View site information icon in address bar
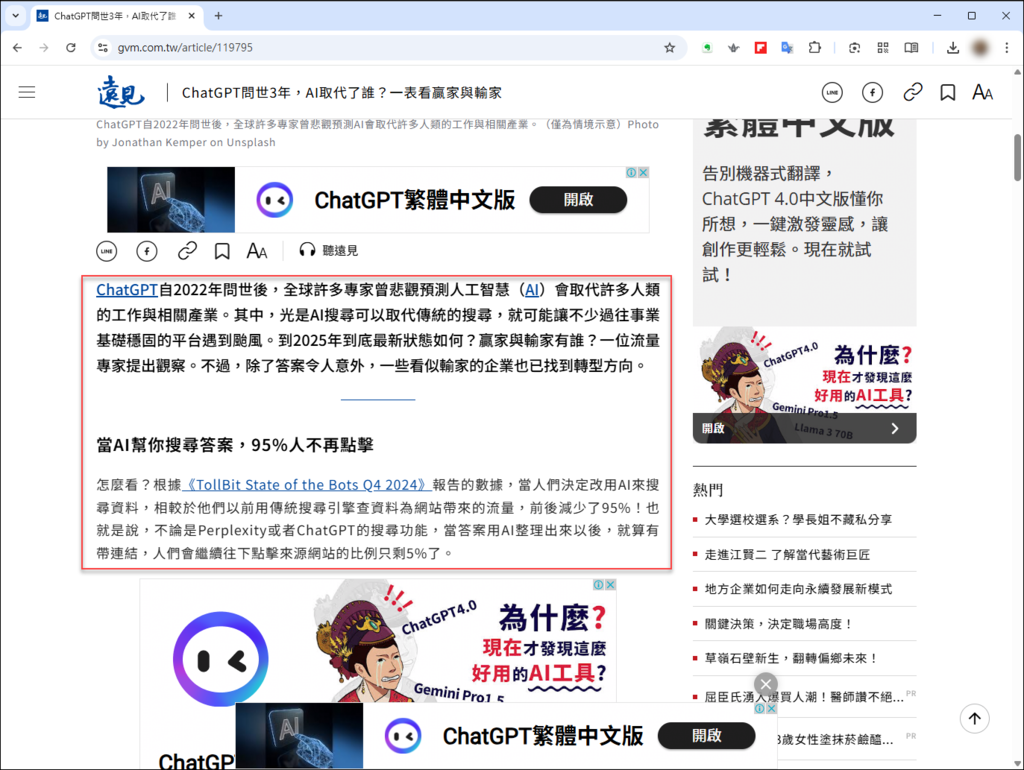 point(103,48)
